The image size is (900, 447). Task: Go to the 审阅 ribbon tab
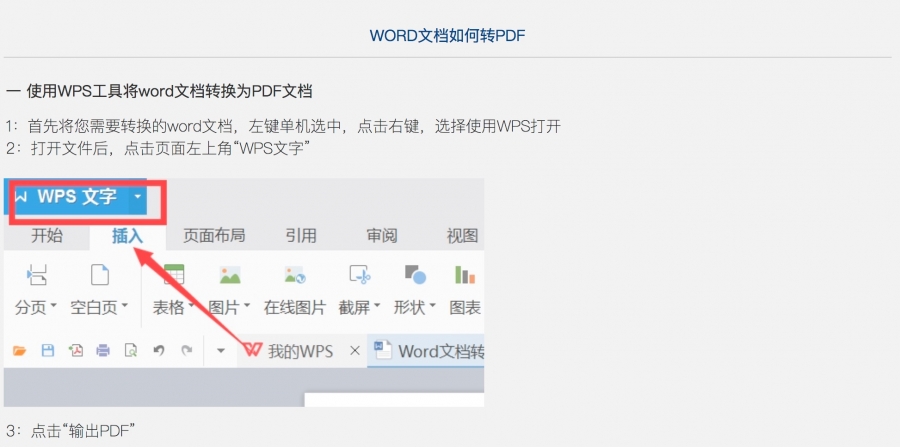[381, 236]
